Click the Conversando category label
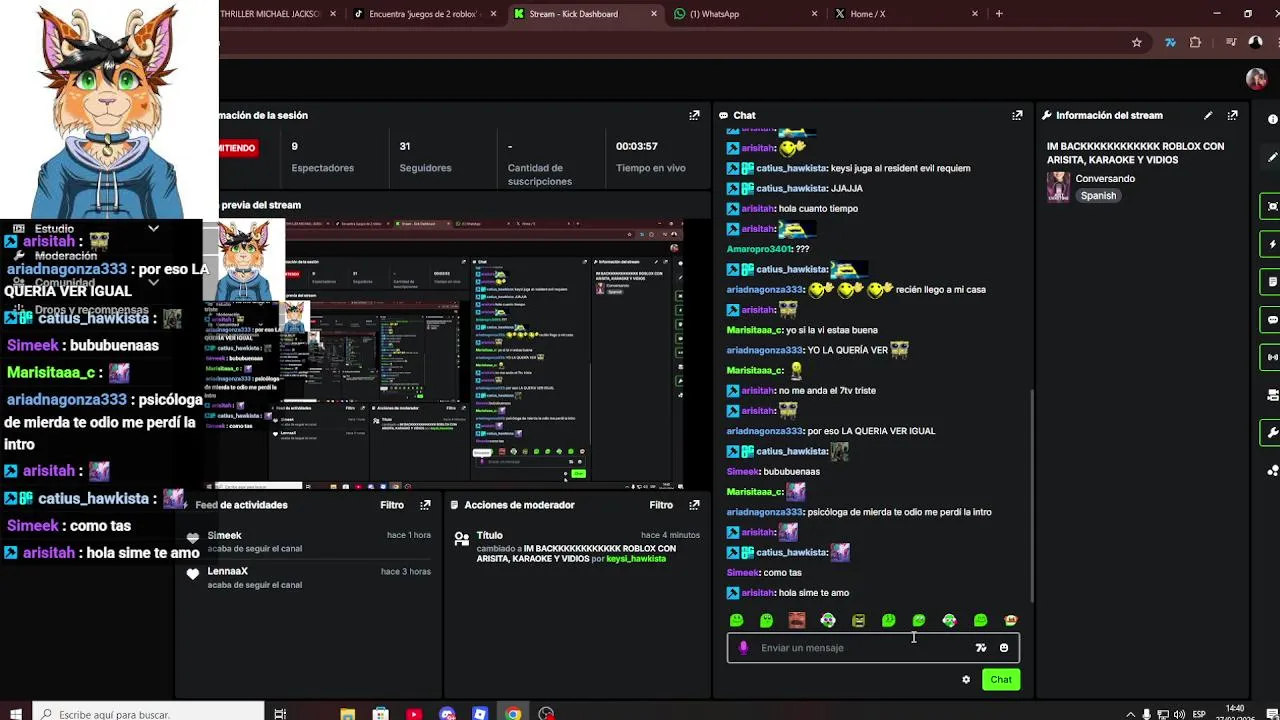This screenshot has width=1280, height=720. point(1105,179)
